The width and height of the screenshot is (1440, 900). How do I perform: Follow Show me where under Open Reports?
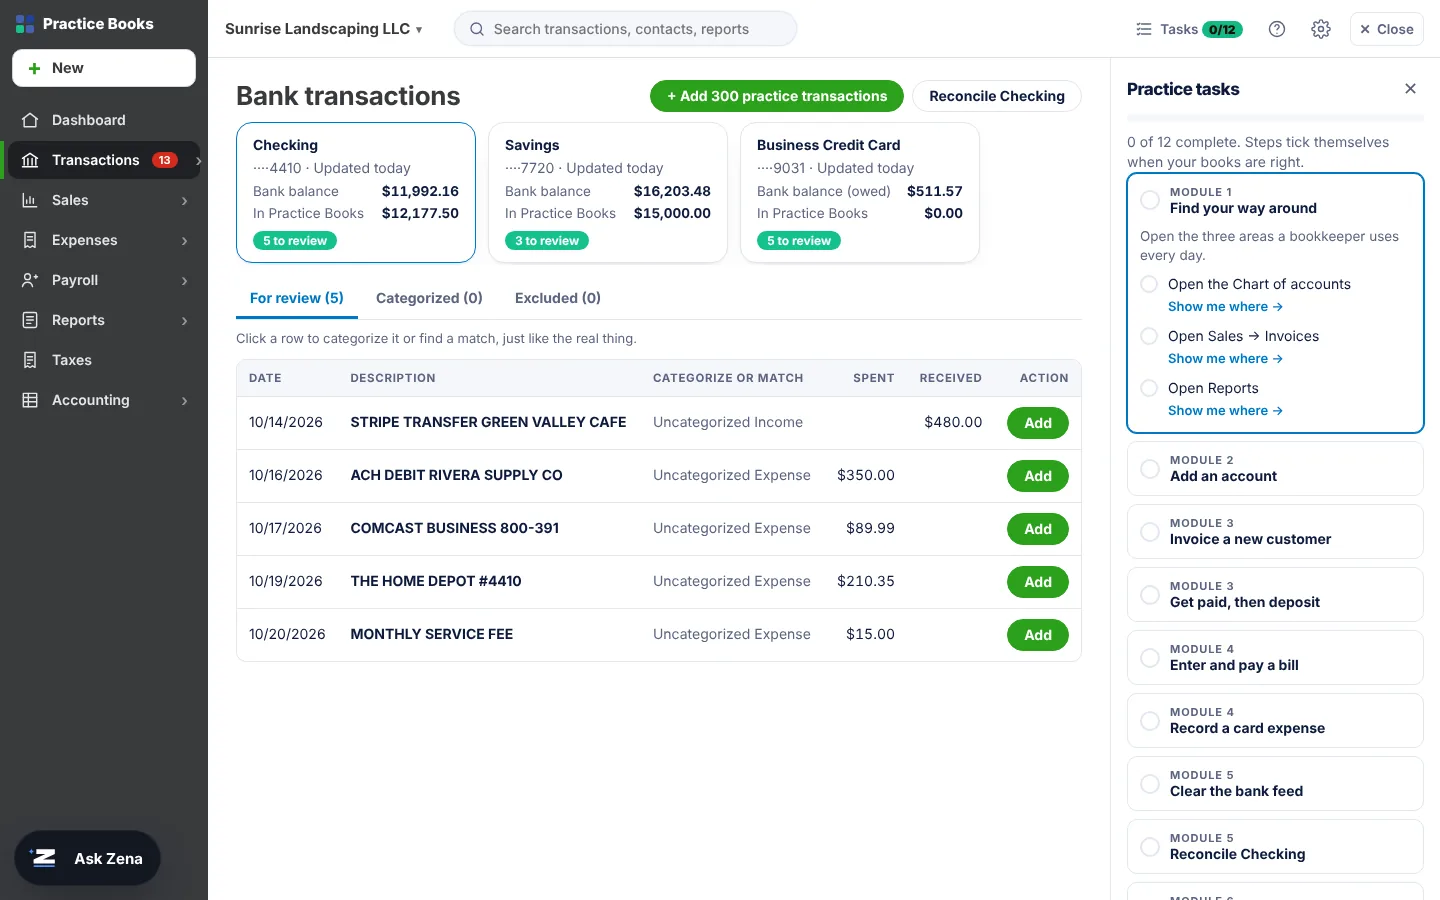pyautogui.click(x=1225, y=411)
